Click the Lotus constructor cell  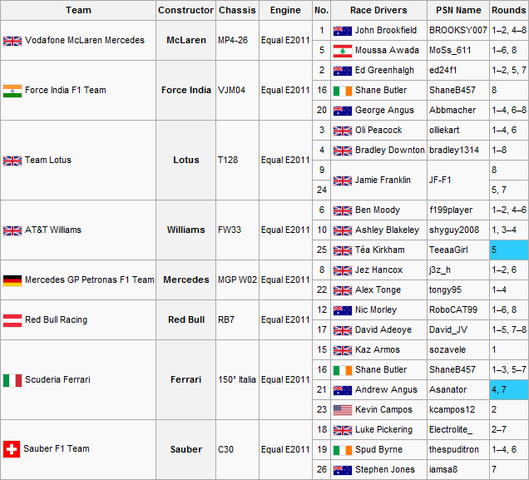[186, 160]
